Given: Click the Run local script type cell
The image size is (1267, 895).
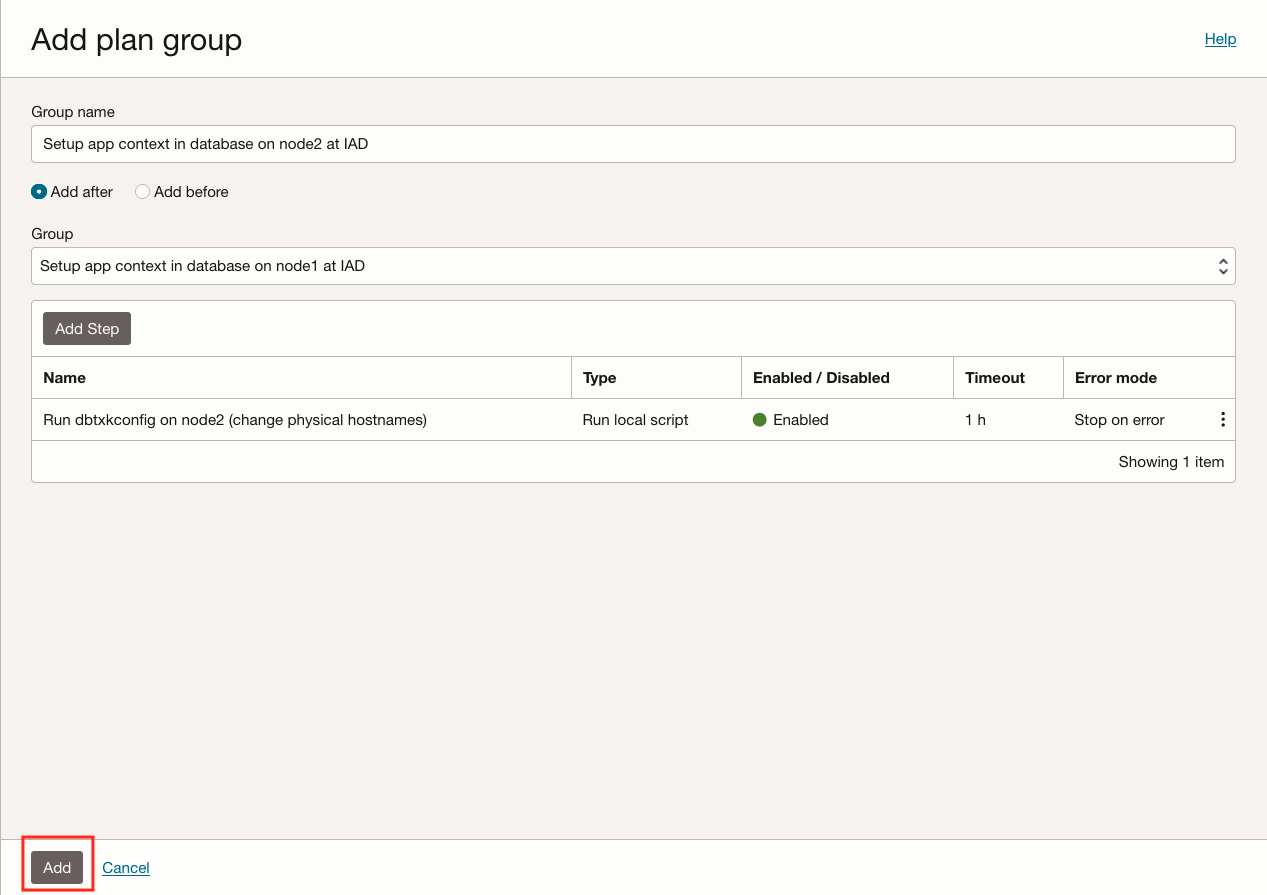Looking at the screenshot, I should pos(635,420).
